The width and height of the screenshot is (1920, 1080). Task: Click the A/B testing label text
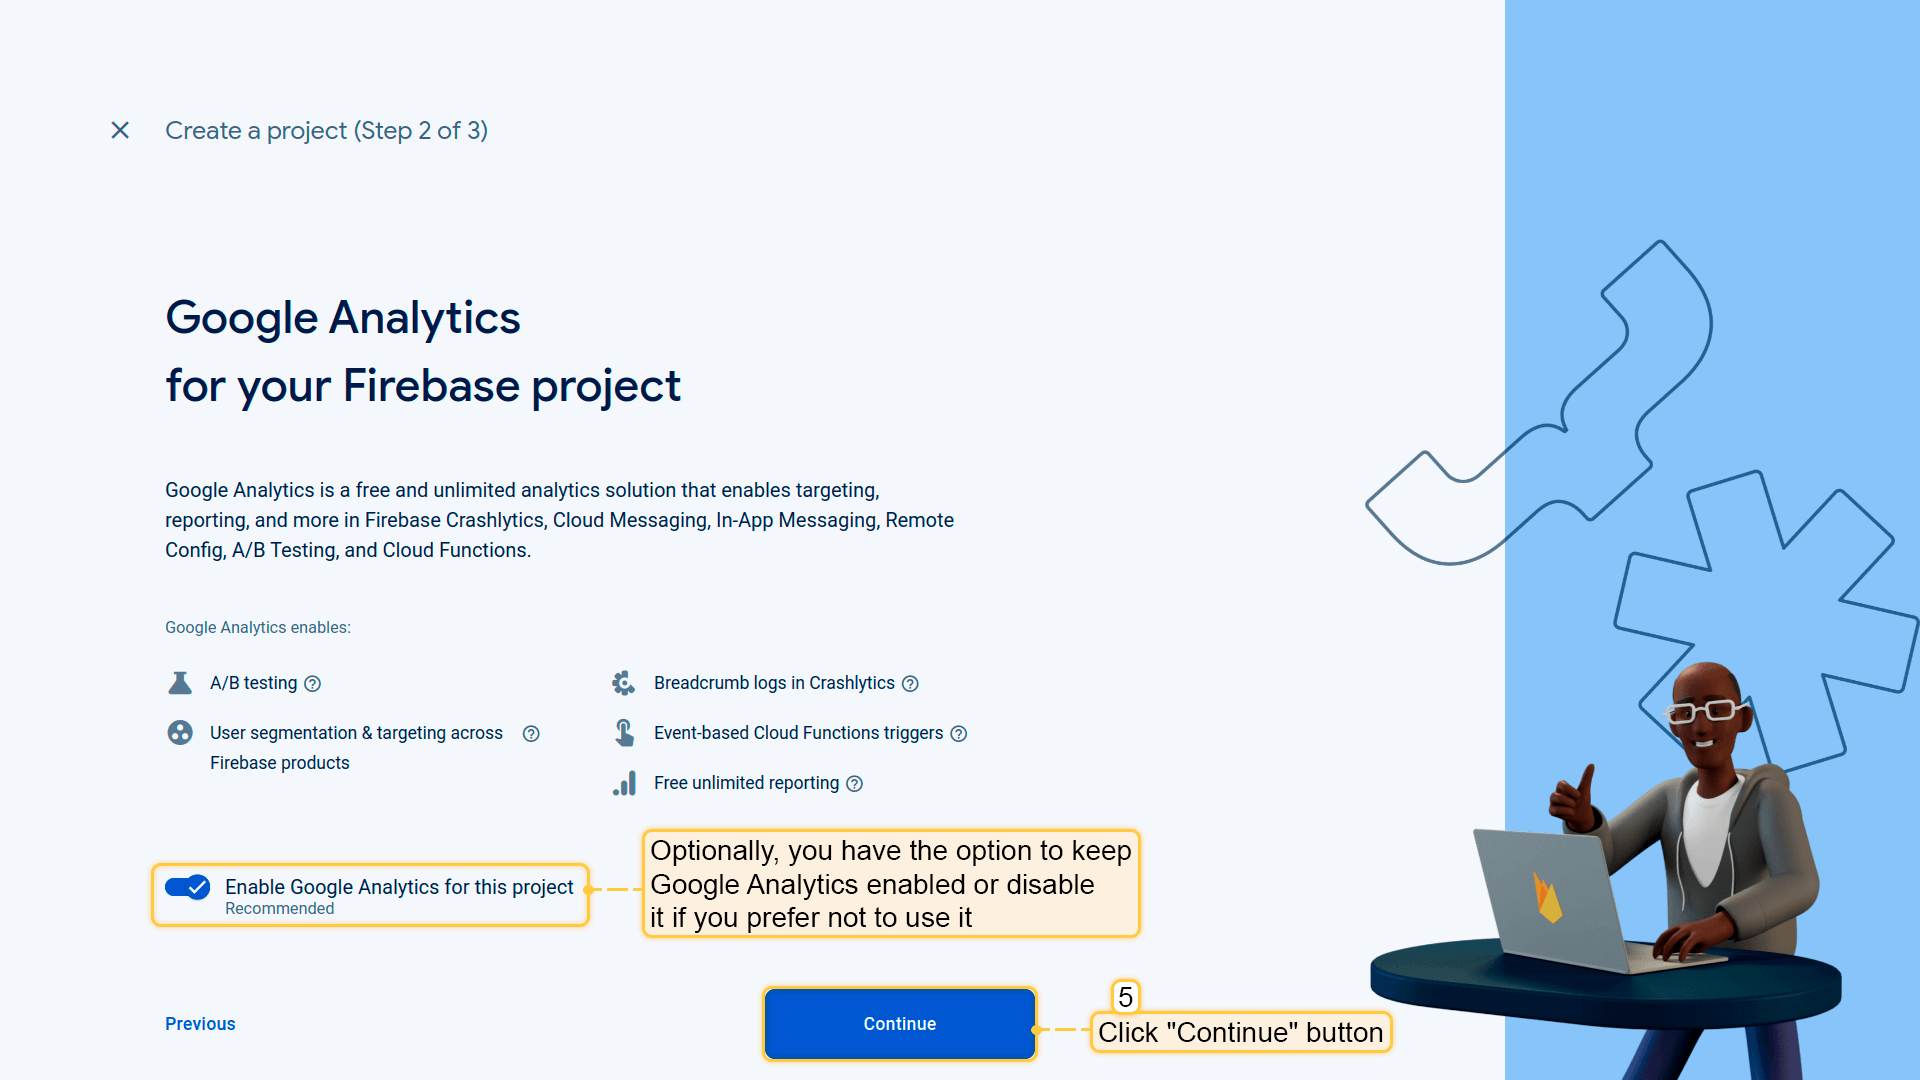253,683
